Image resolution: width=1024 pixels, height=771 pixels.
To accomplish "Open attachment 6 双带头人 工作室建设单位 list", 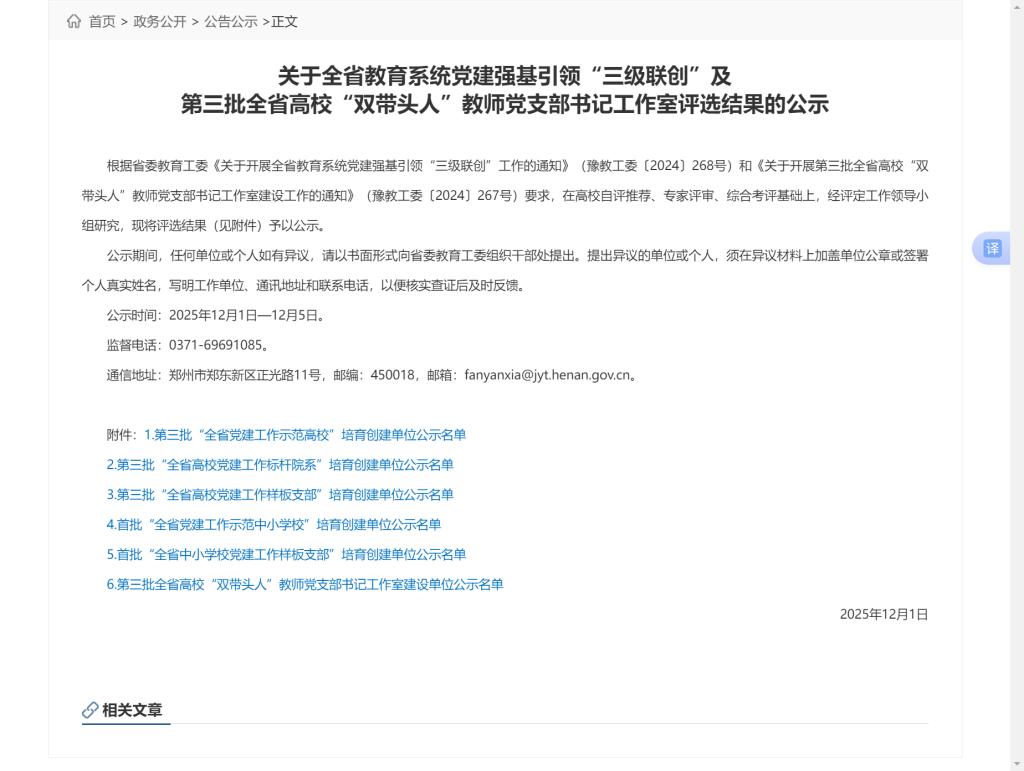I will [x=305, y=585].
